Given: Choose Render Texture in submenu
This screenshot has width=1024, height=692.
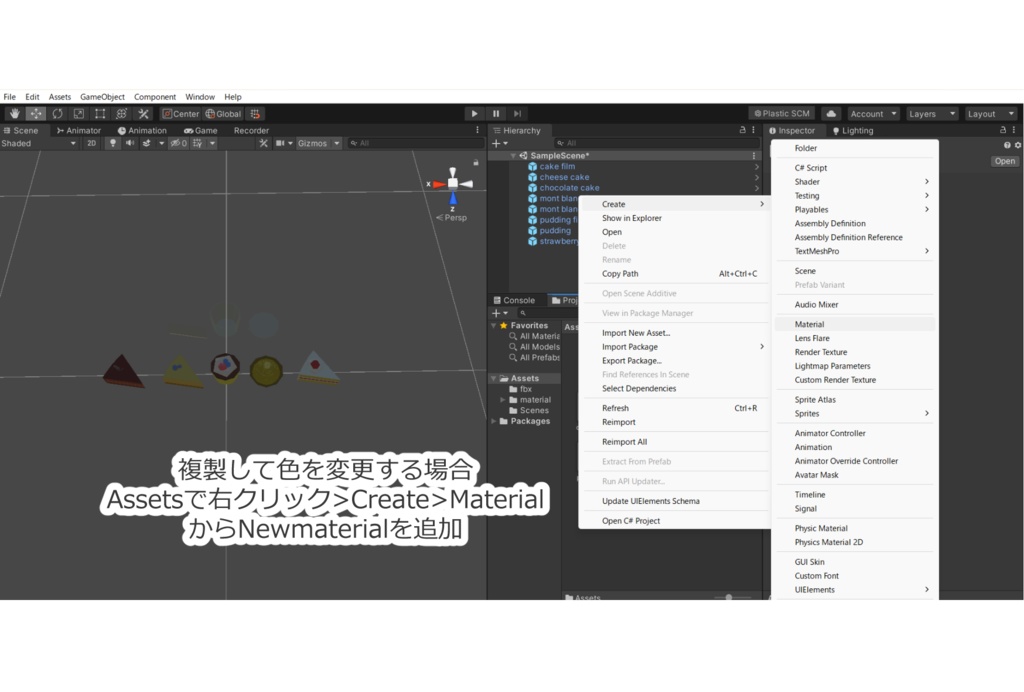Looking at the screenshot, I should click(855, 352).
